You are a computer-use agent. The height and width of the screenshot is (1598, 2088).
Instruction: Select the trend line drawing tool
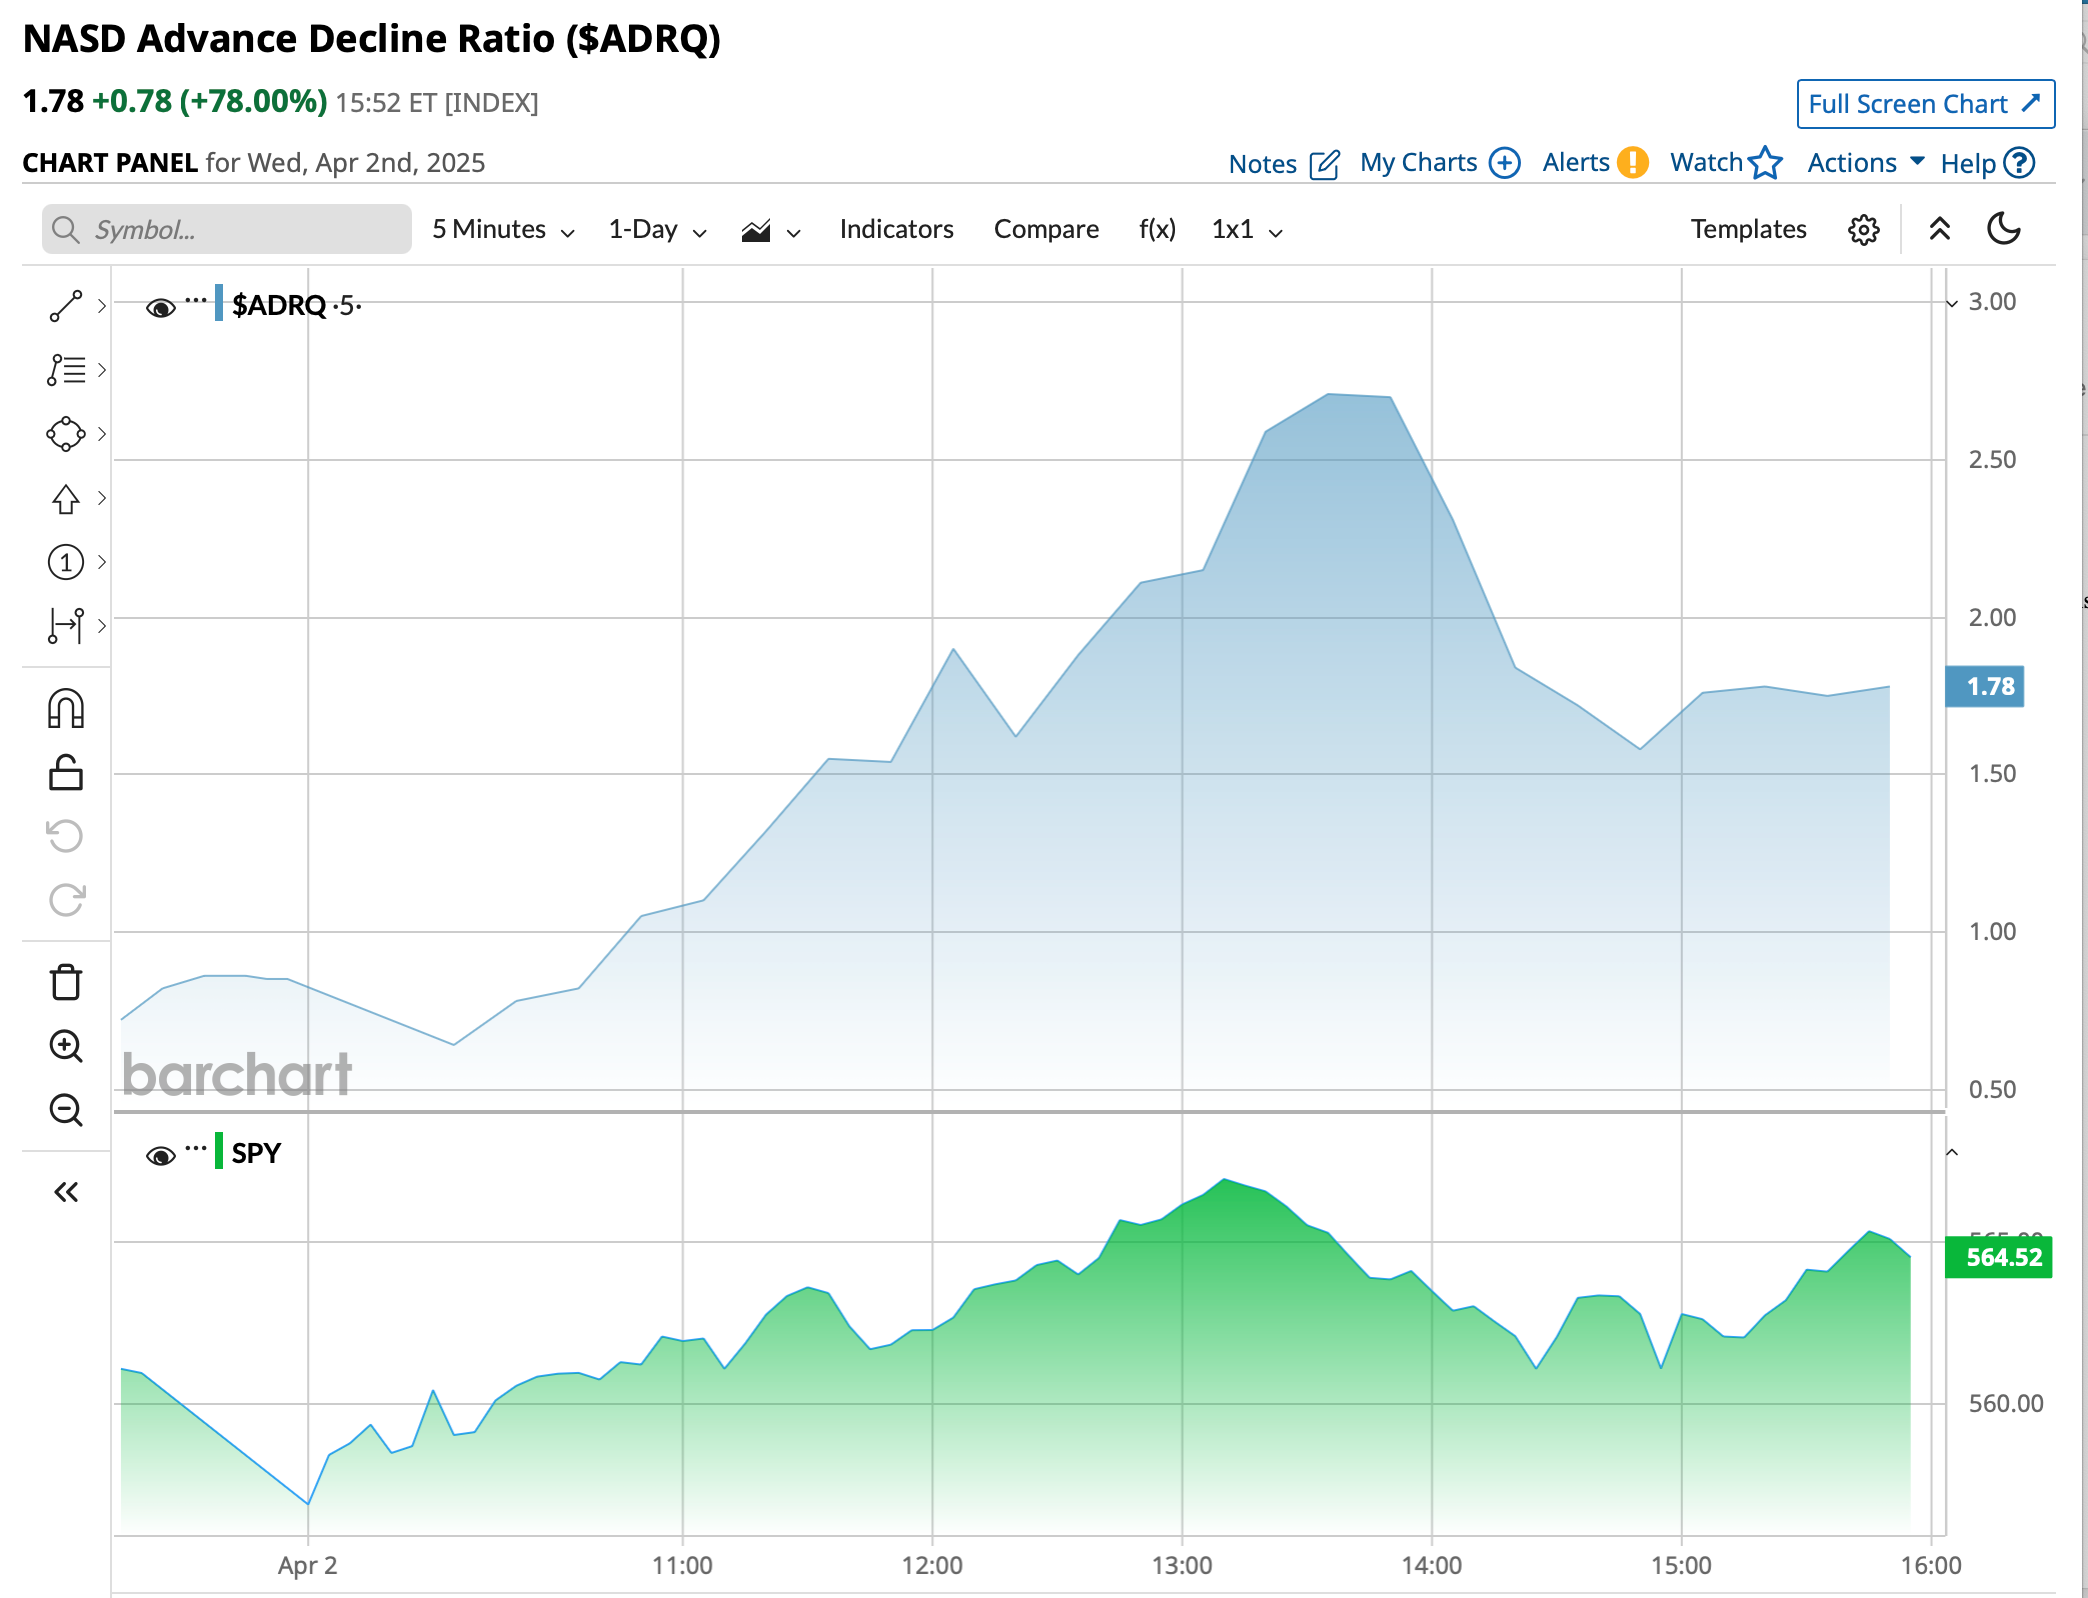[x=66, y=306]
